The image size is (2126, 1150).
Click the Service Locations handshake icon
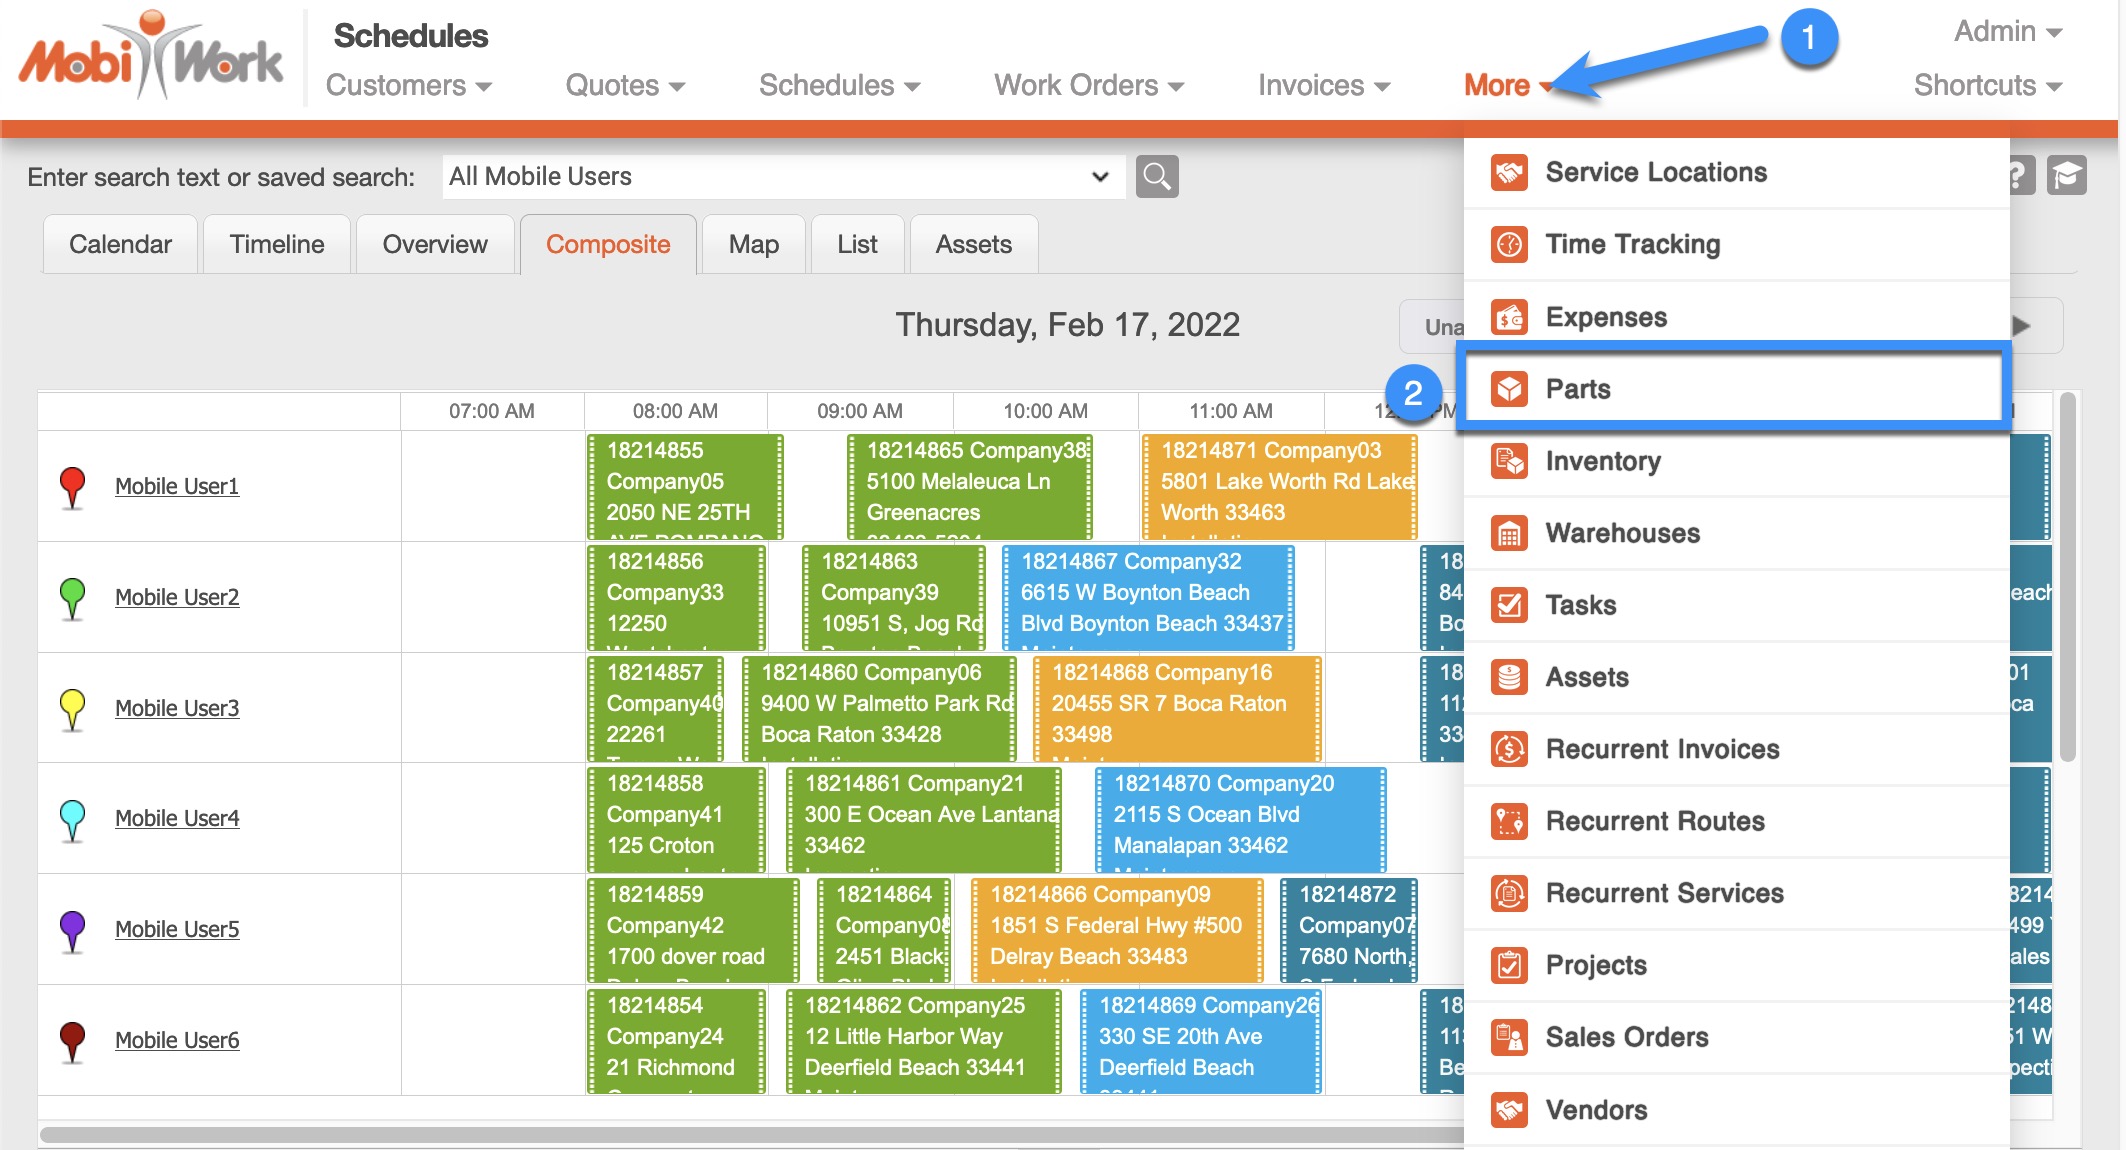click(1509, 172)
